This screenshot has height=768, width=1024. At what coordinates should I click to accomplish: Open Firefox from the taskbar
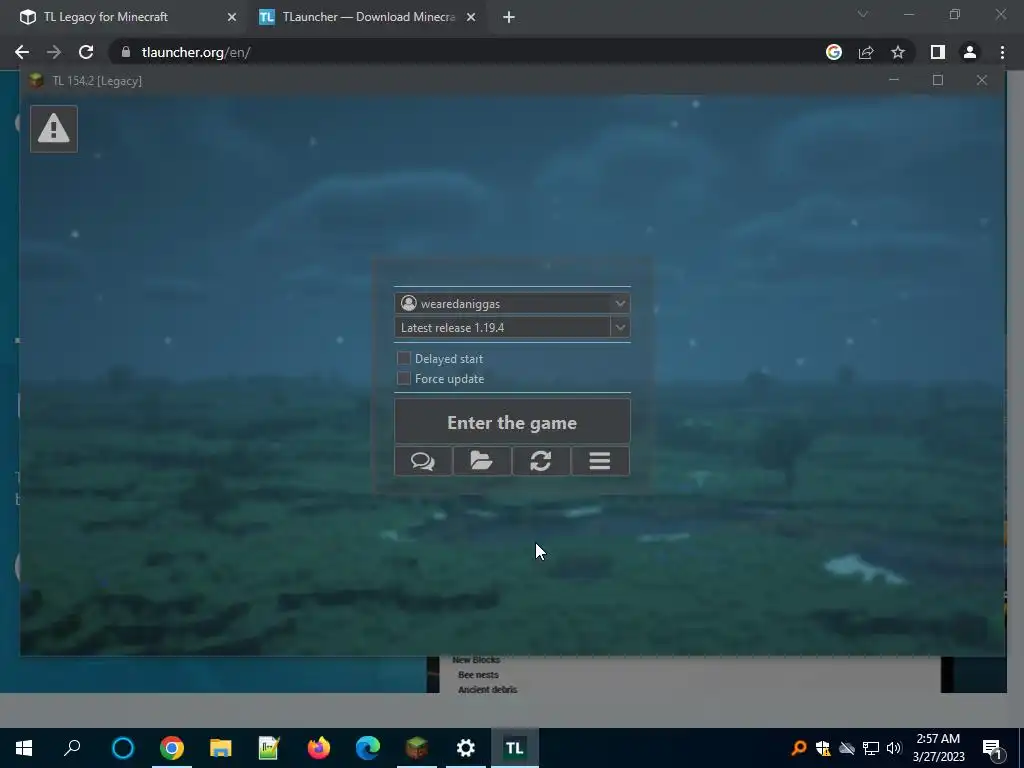pyautogui.click(x=319, y=748)
